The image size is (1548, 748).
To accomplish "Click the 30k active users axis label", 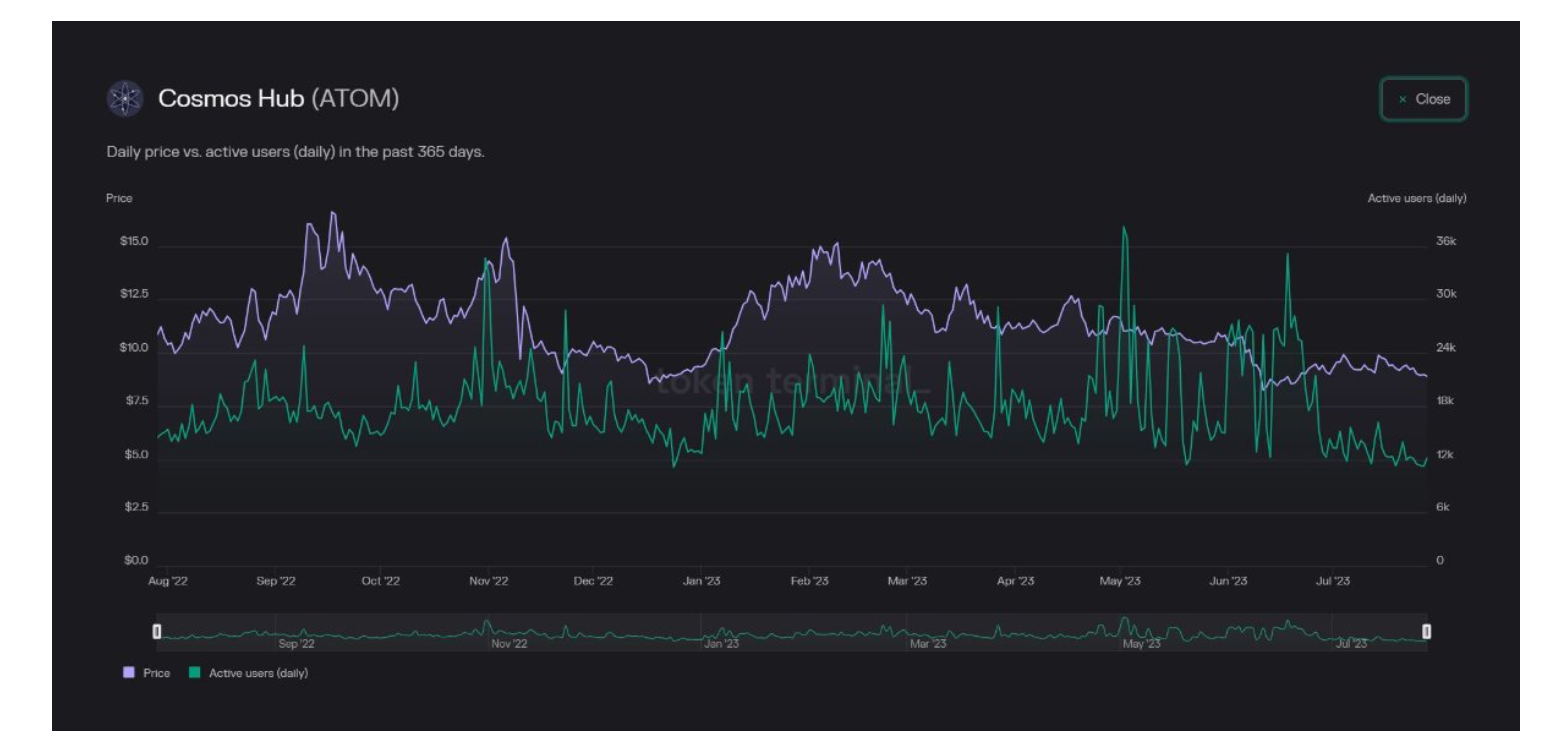I will coord(1444,295).
